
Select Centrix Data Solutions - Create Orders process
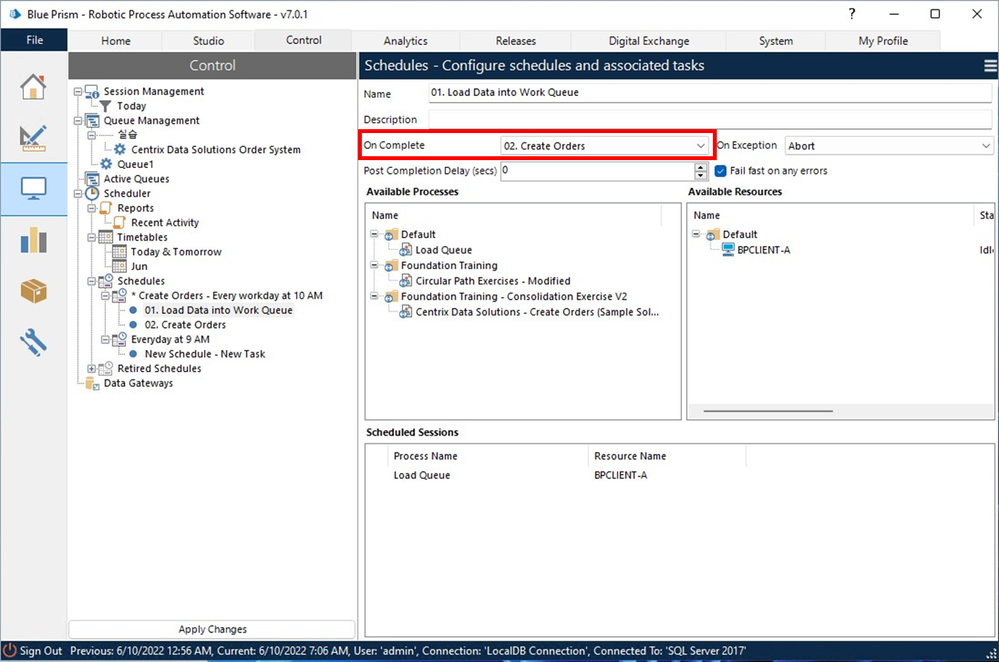click(x=537, y=312)
